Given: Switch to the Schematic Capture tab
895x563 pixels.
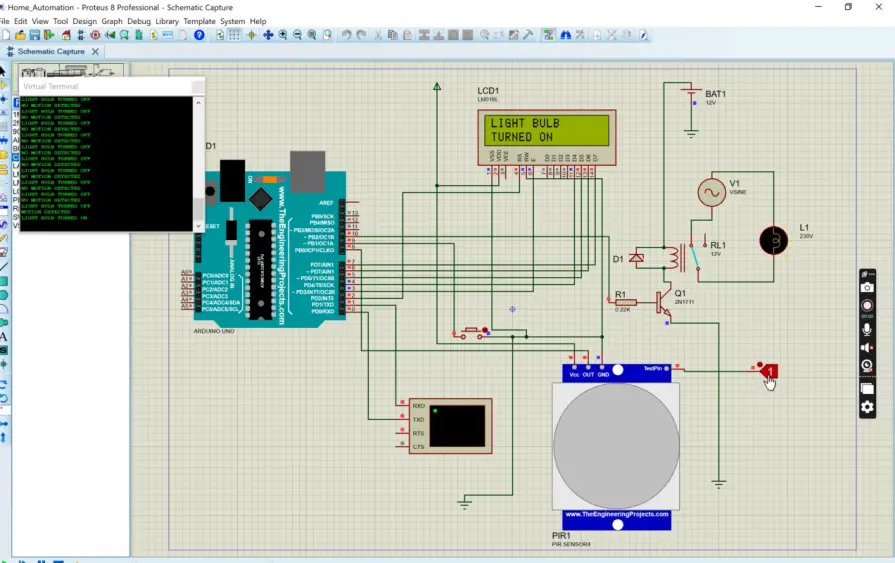Looking at the screenshot, I should click(51, 51).
